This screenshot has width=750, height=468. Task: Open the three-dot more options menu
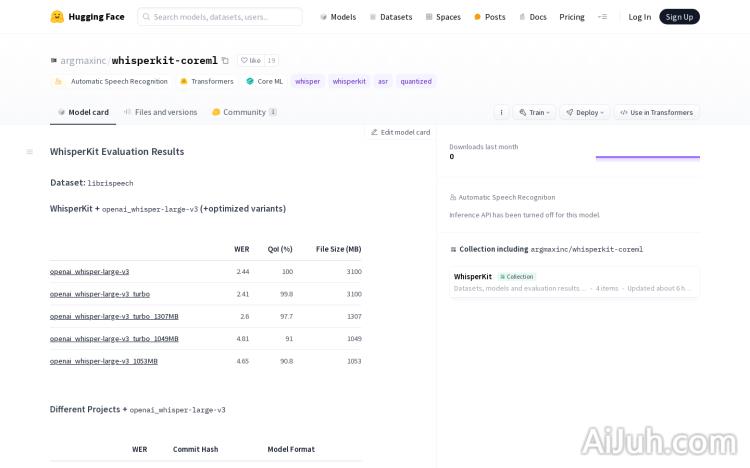(501, 112)
